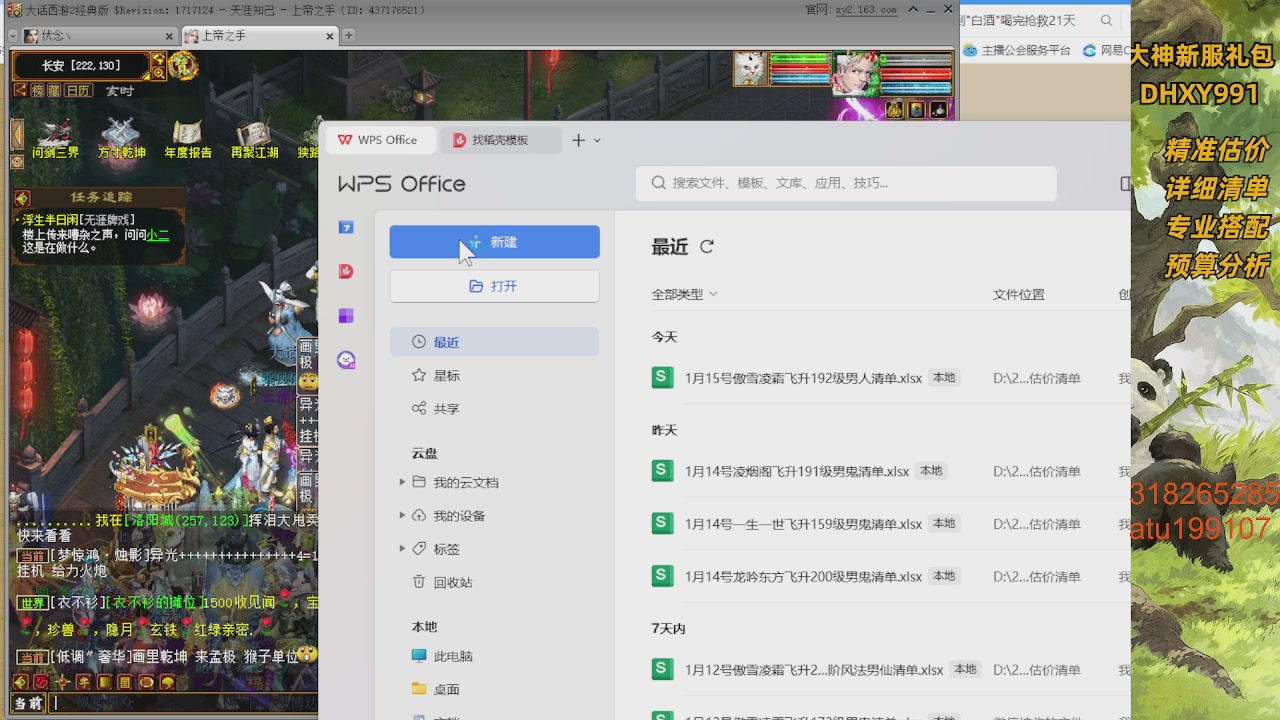Image resolution: width=1280 pixels, height=720 pixels.
Task: Click the WPS search files input field
Action: point(846,183)
